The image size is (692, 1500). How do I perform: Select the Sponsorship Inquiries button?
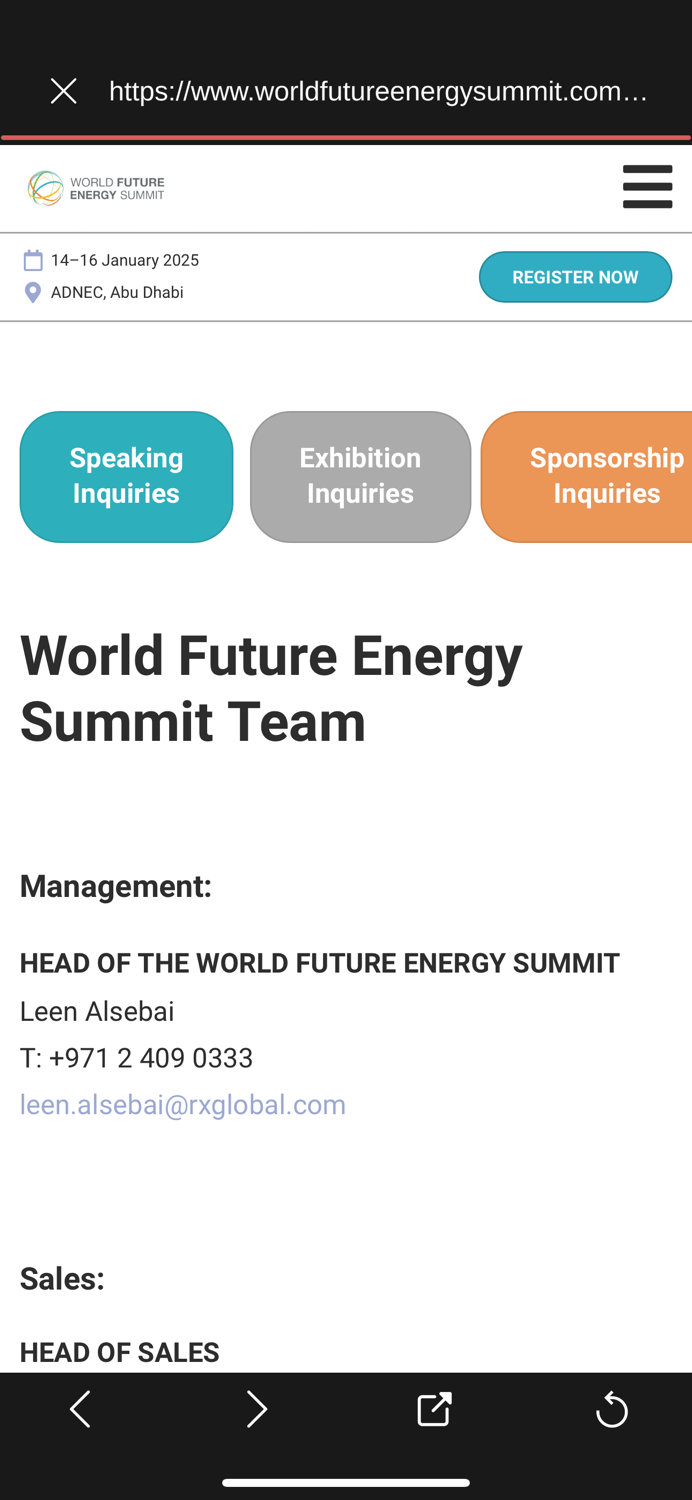tap(606, 476)
